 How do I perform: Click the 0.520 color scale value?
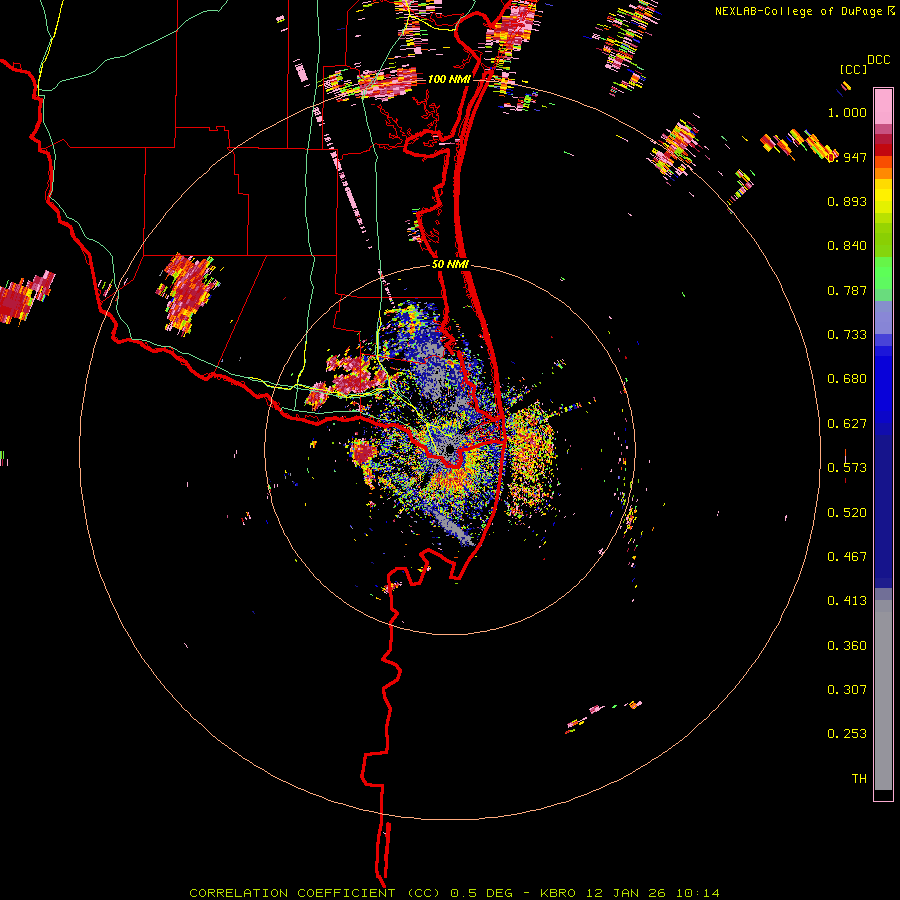click(847, 513)
